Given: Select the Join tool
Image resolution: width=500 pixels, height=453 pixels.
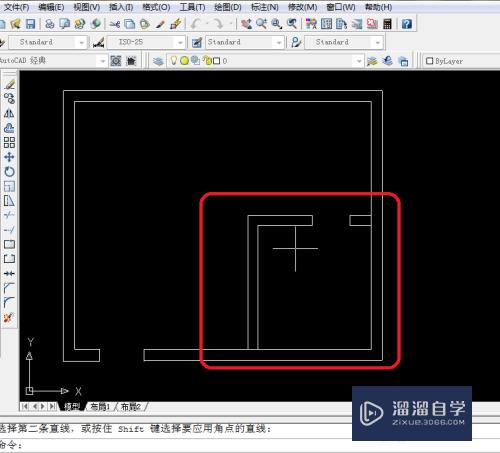Looking at the screenshot, I should tap(9, 274).
